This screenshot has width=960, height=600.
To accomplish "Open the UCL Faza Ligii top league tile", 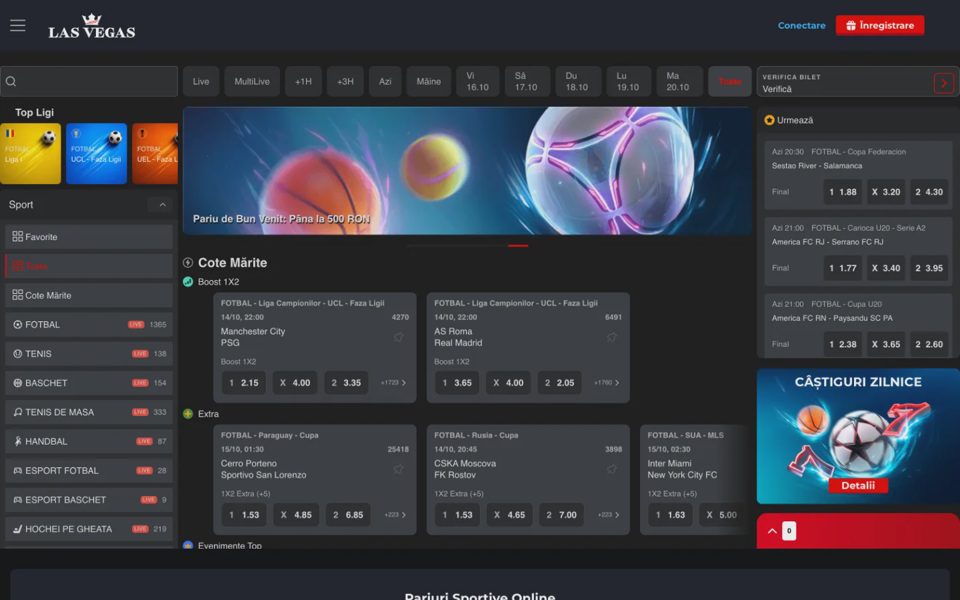I will pyautogui.click(x=96, y=154).
